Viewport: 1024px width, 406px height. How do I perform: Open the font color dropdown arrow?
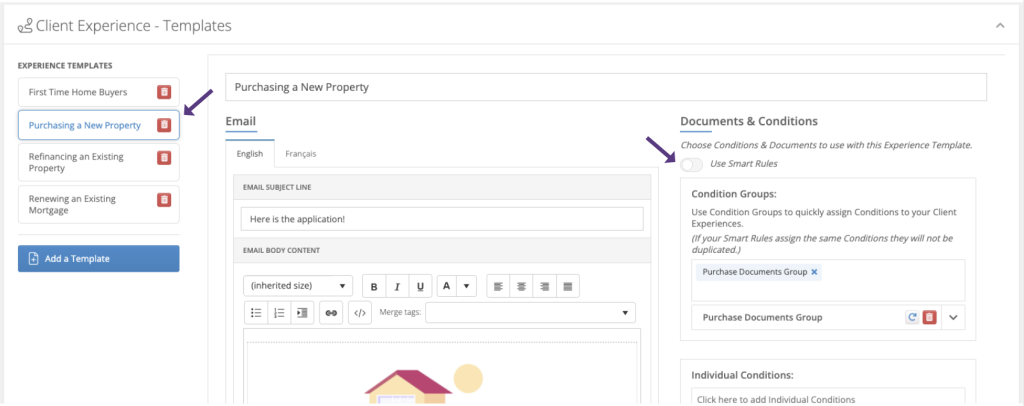[x=466, y=286]
